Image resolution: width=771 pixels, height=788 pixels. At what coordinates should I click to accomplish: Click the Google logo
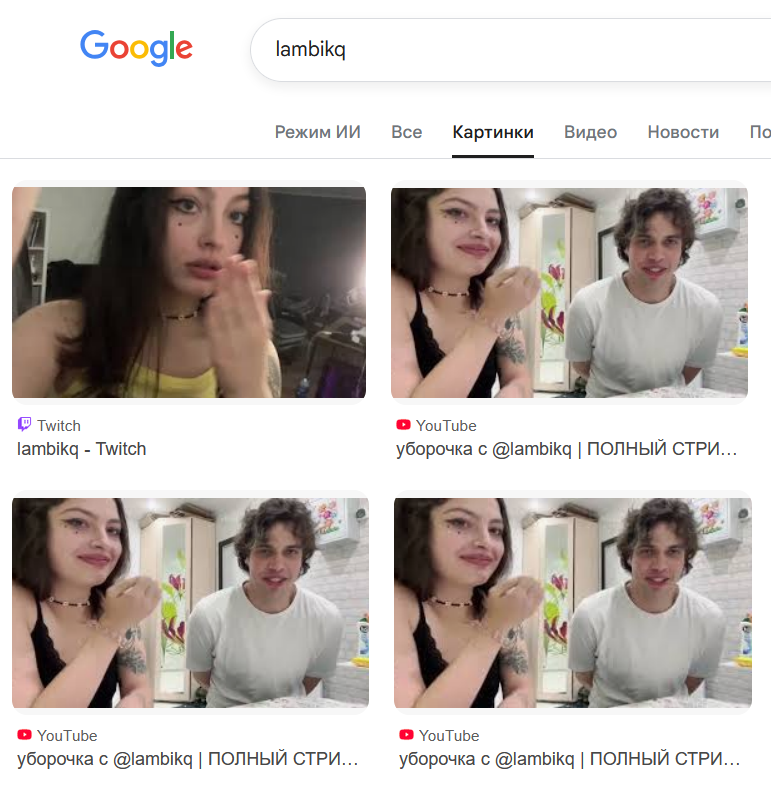tap(136, 48)
